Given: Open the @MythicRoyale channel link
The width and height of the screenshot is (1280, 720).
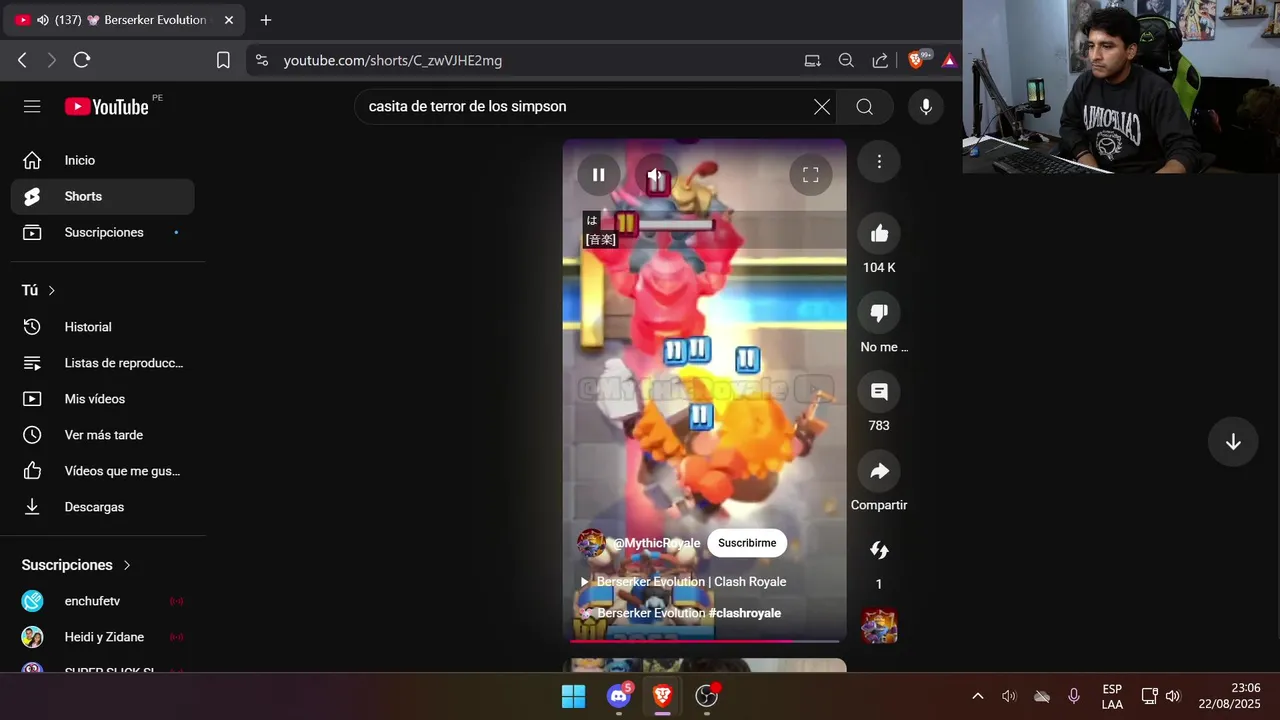Looking at the screenshot, I should point(656,543).
